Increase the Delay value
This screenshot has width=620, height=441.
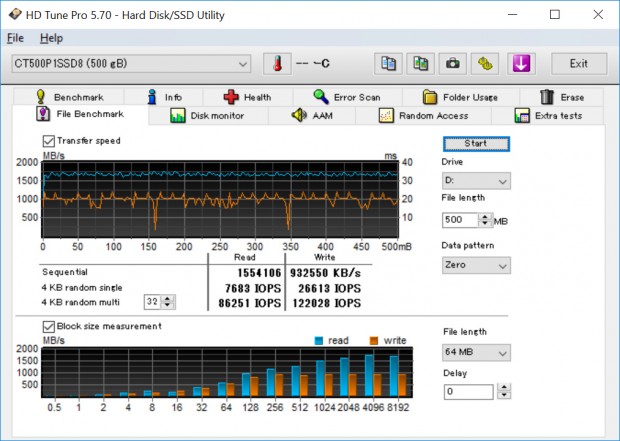pos(504,387)
